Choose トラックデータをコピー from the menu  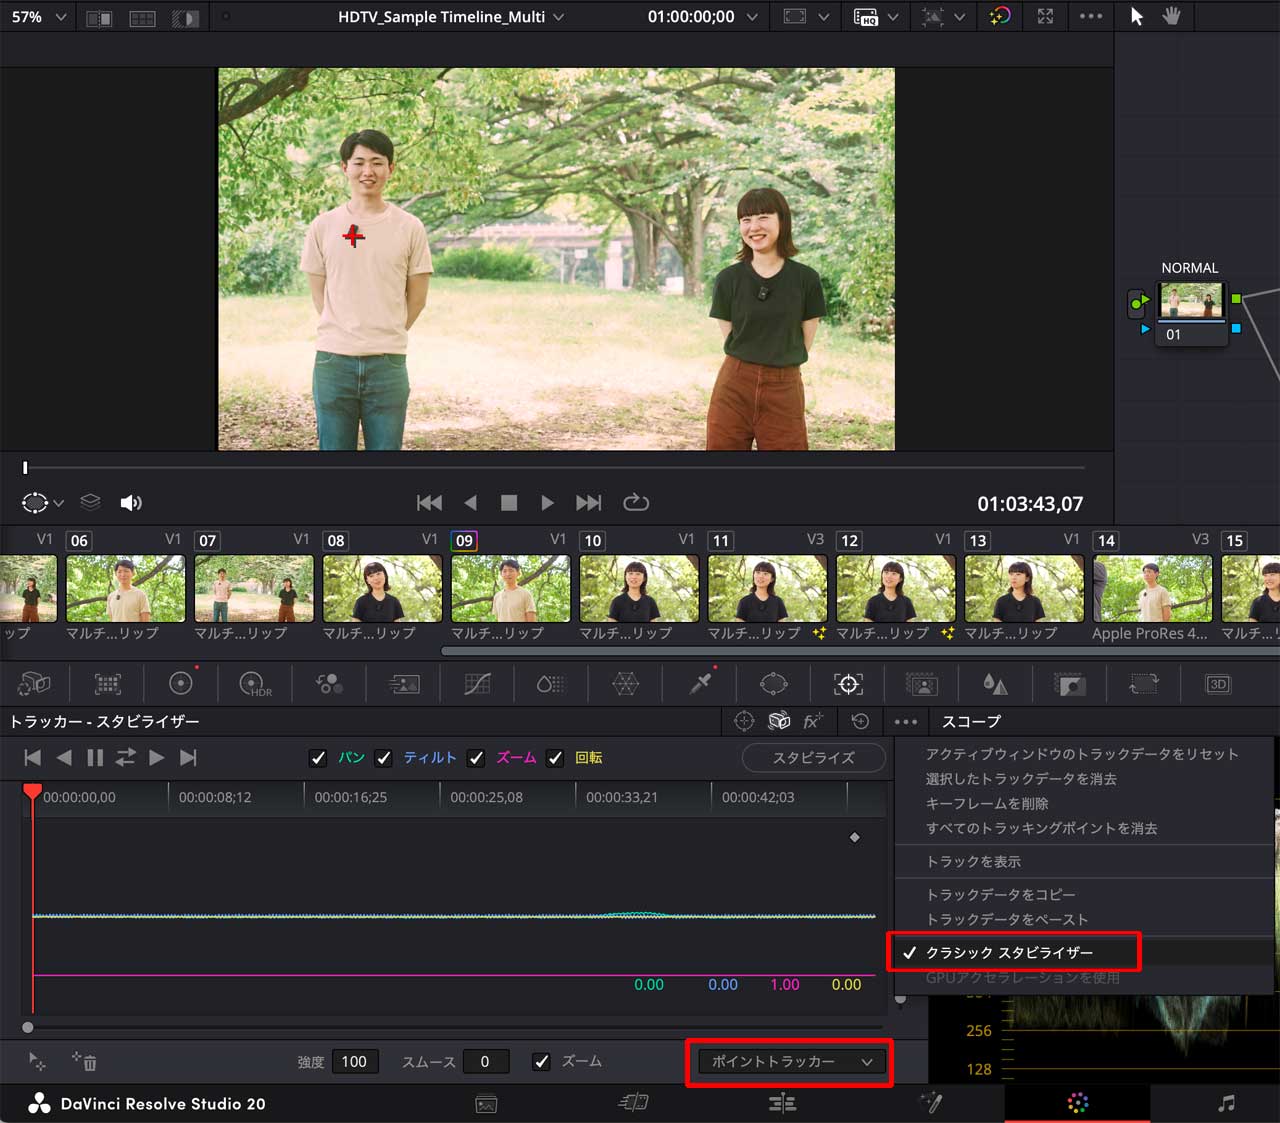[x=1000, y=894]
